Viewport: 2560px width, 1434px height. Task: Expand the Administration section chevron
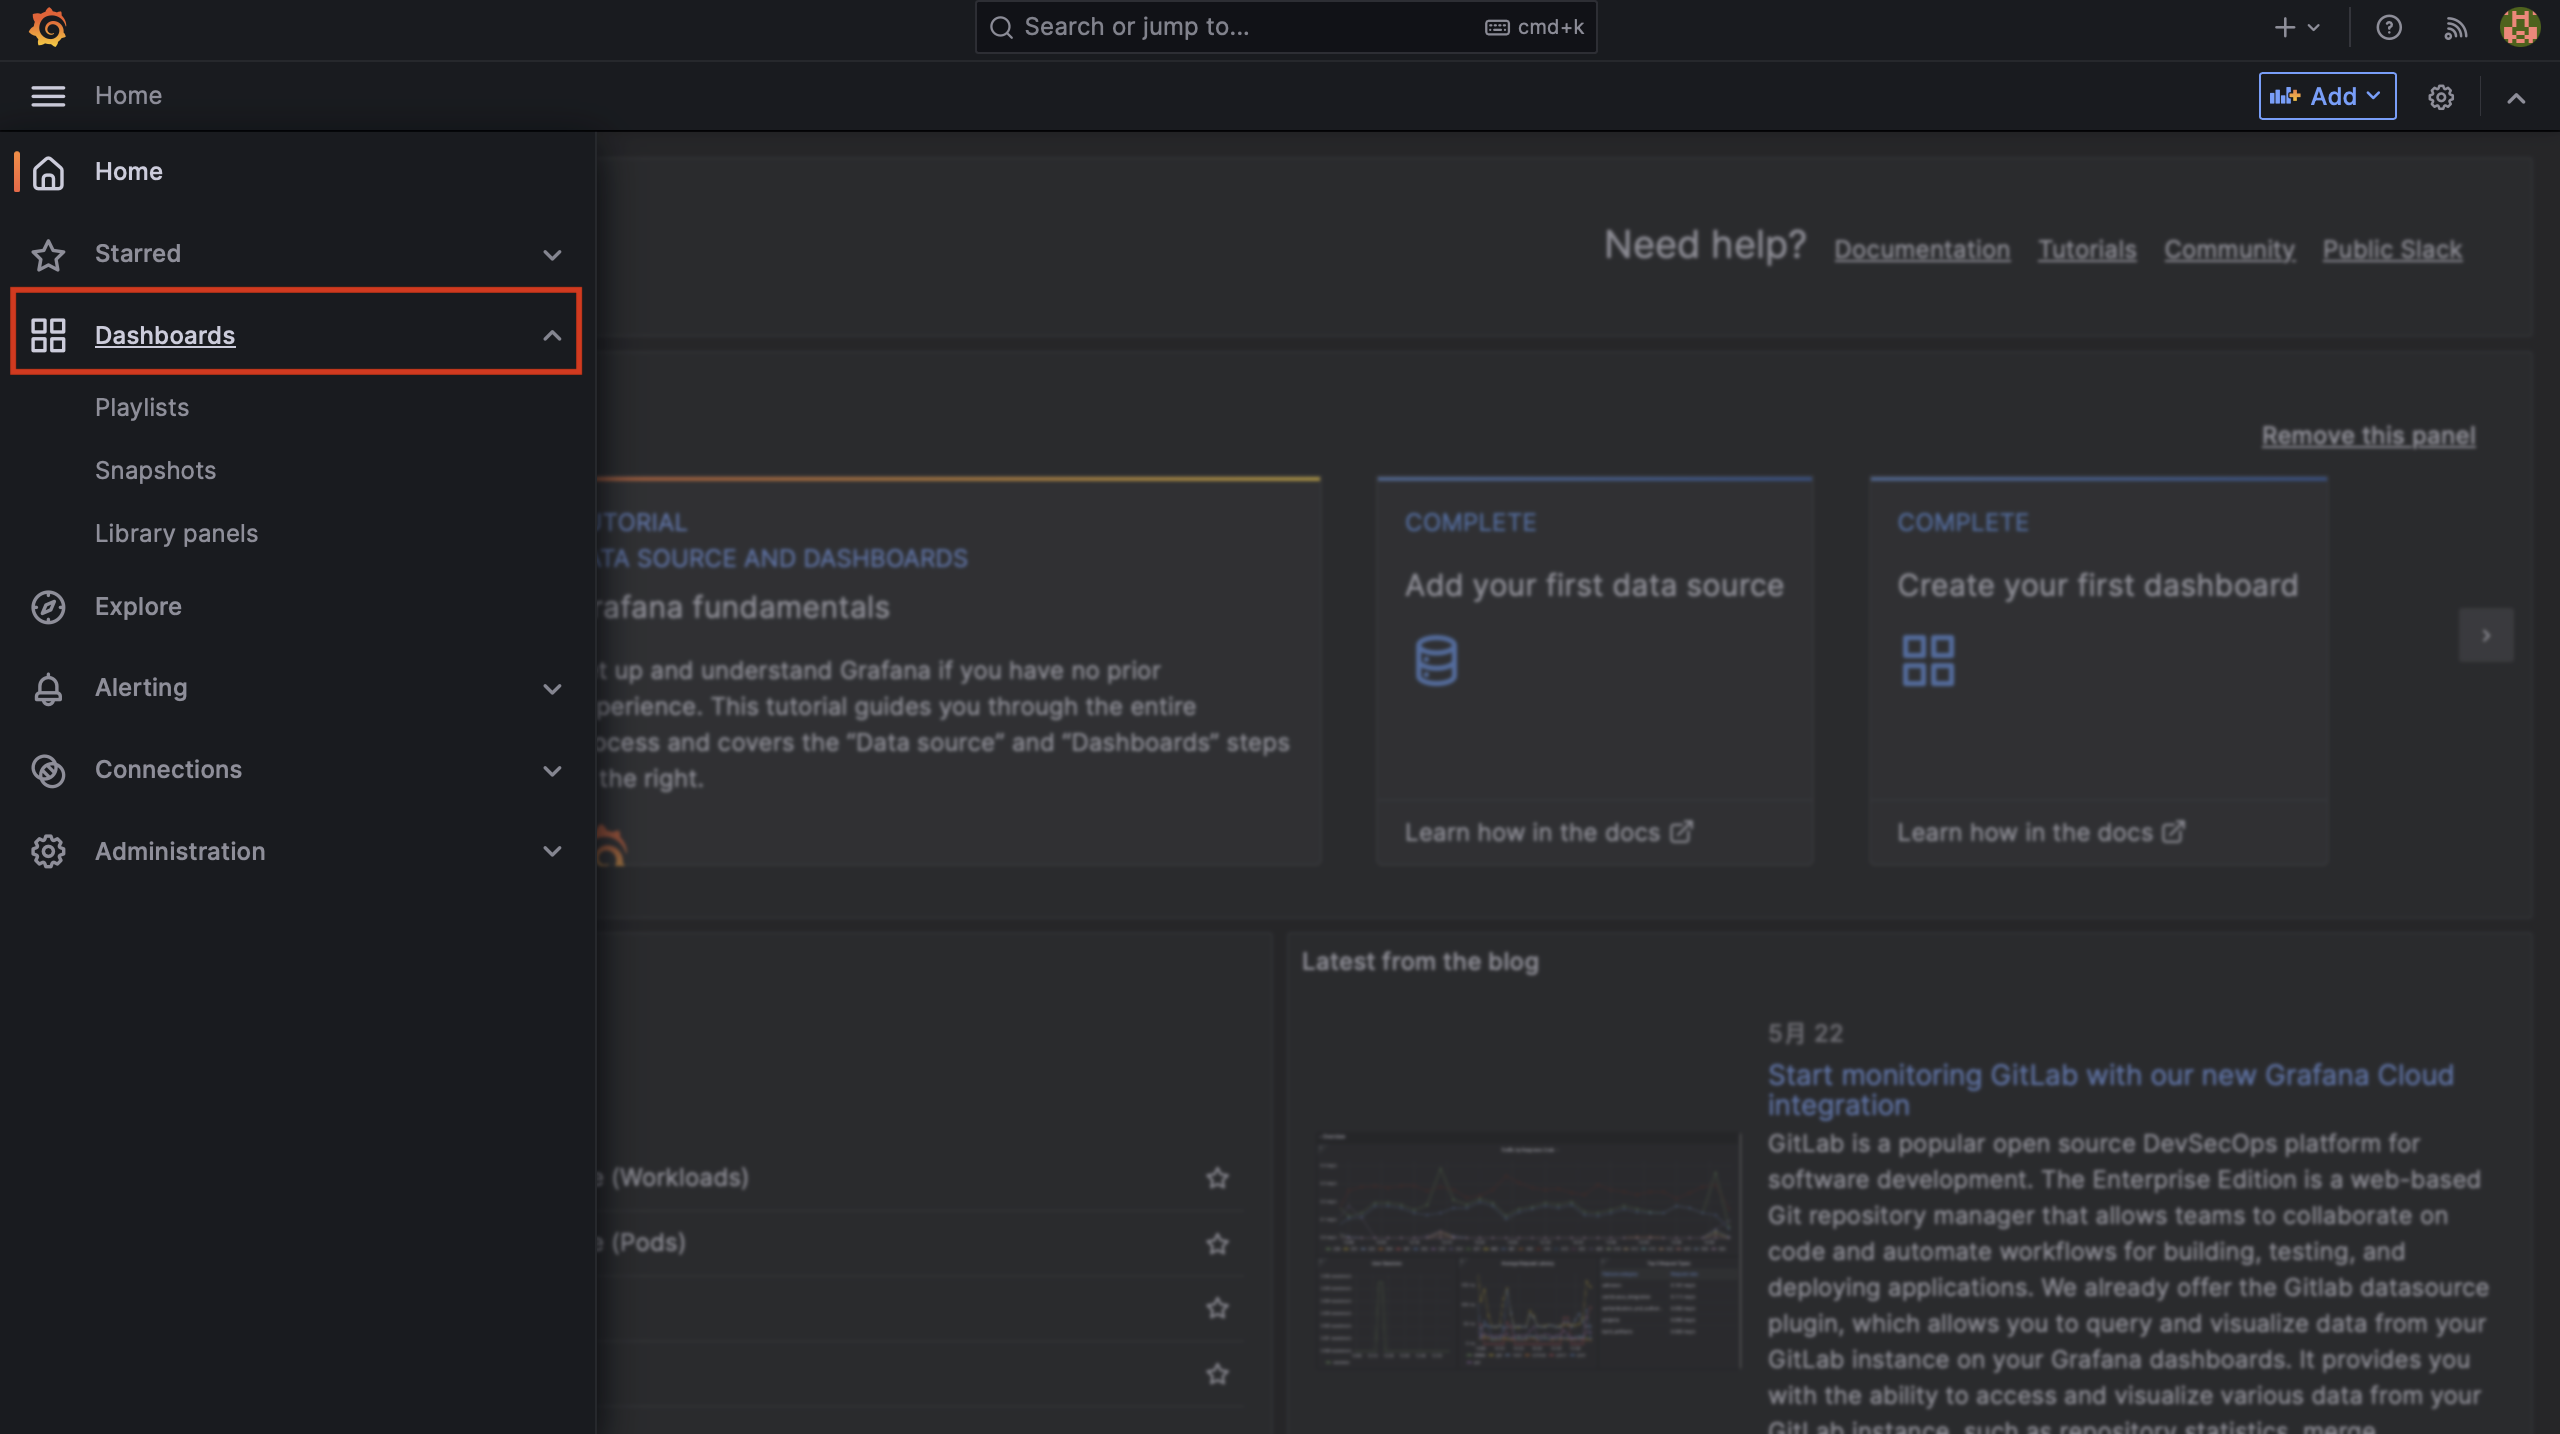tap(552, 852)
